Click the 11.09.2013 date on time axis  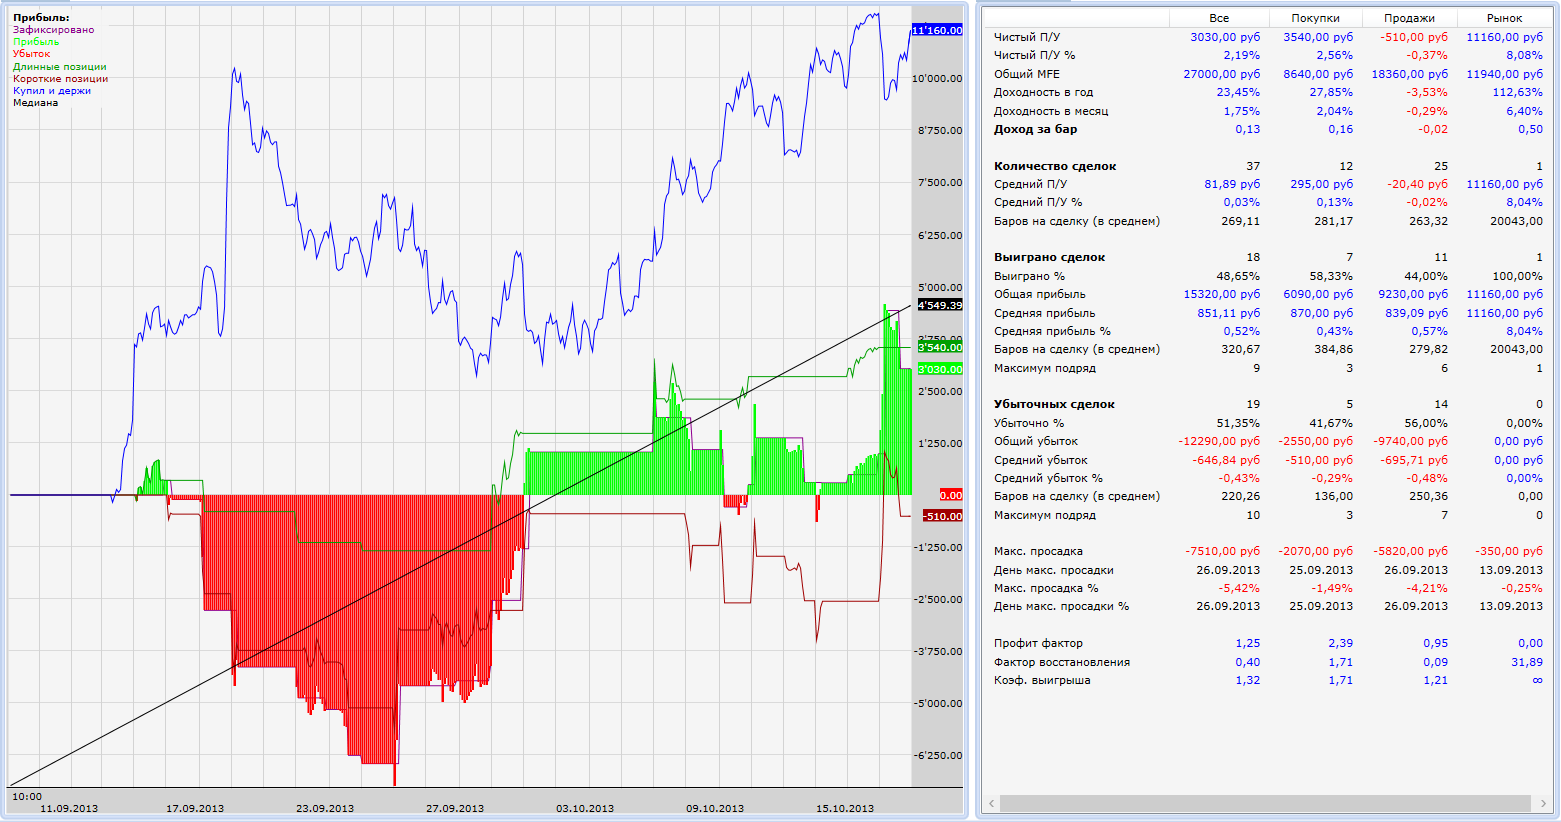point(69,808)
